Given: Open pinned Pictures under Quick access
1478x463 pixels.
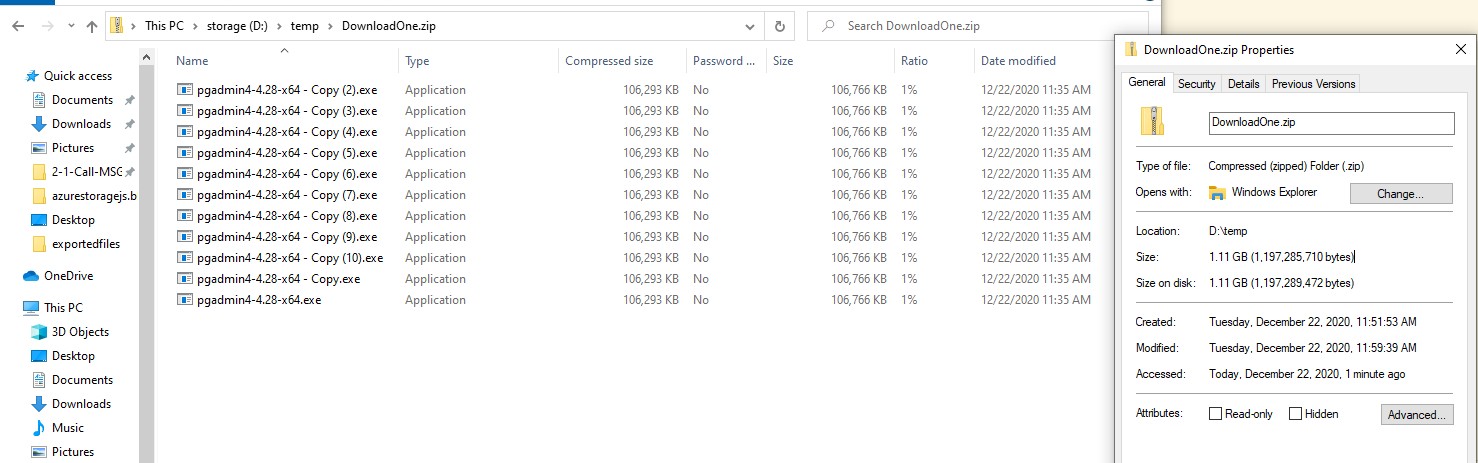Looking at the screenshot, I should [73, 148].
